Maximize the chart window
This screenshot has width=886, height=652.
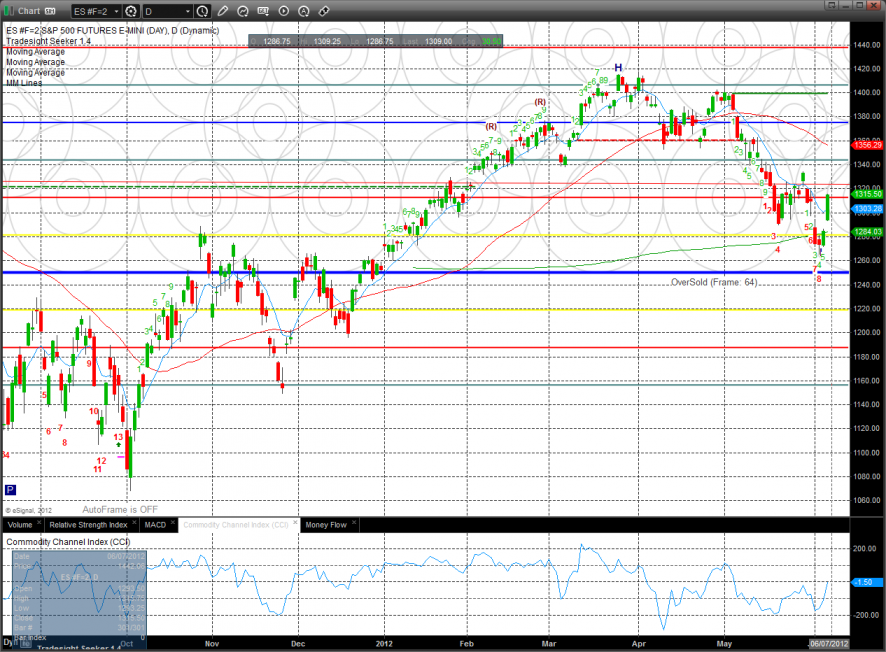click(859, 5)
